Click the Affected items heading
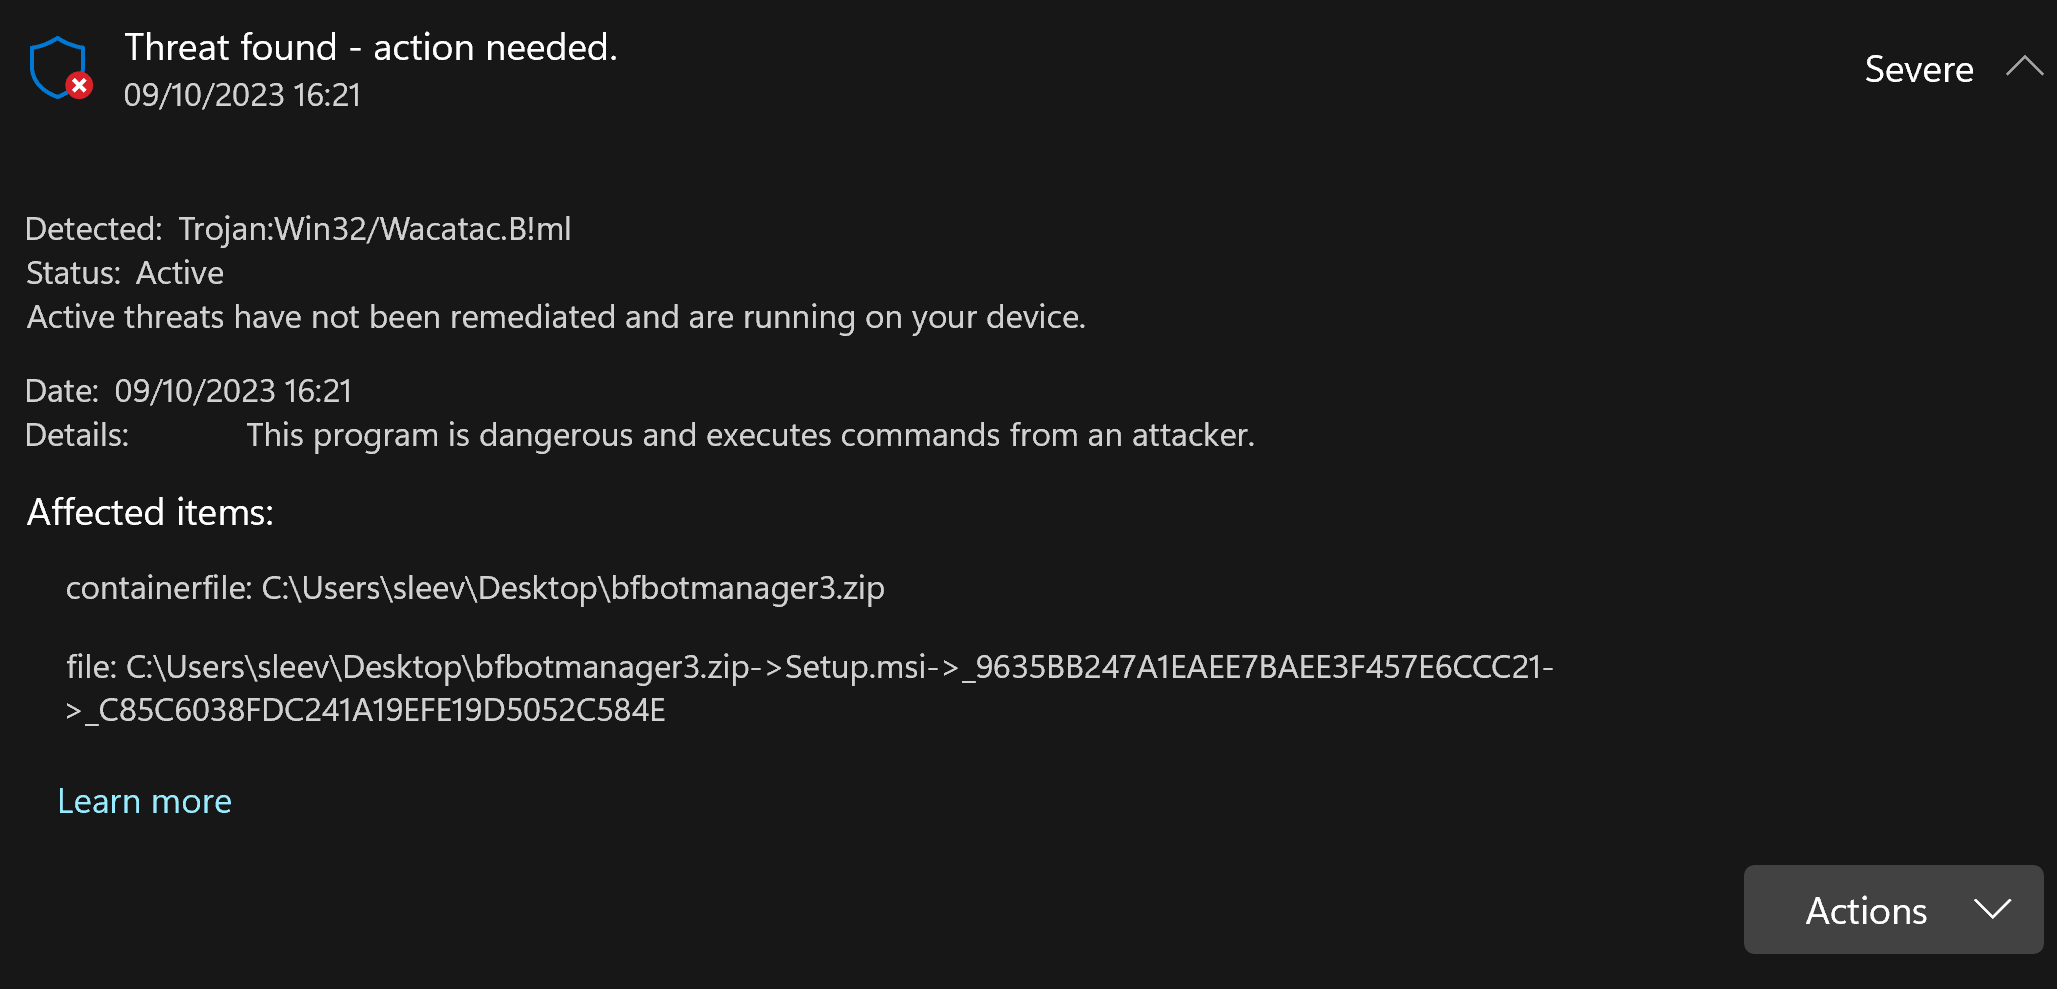This screenshot has height=990, width=2057. [x=150, y=512]
